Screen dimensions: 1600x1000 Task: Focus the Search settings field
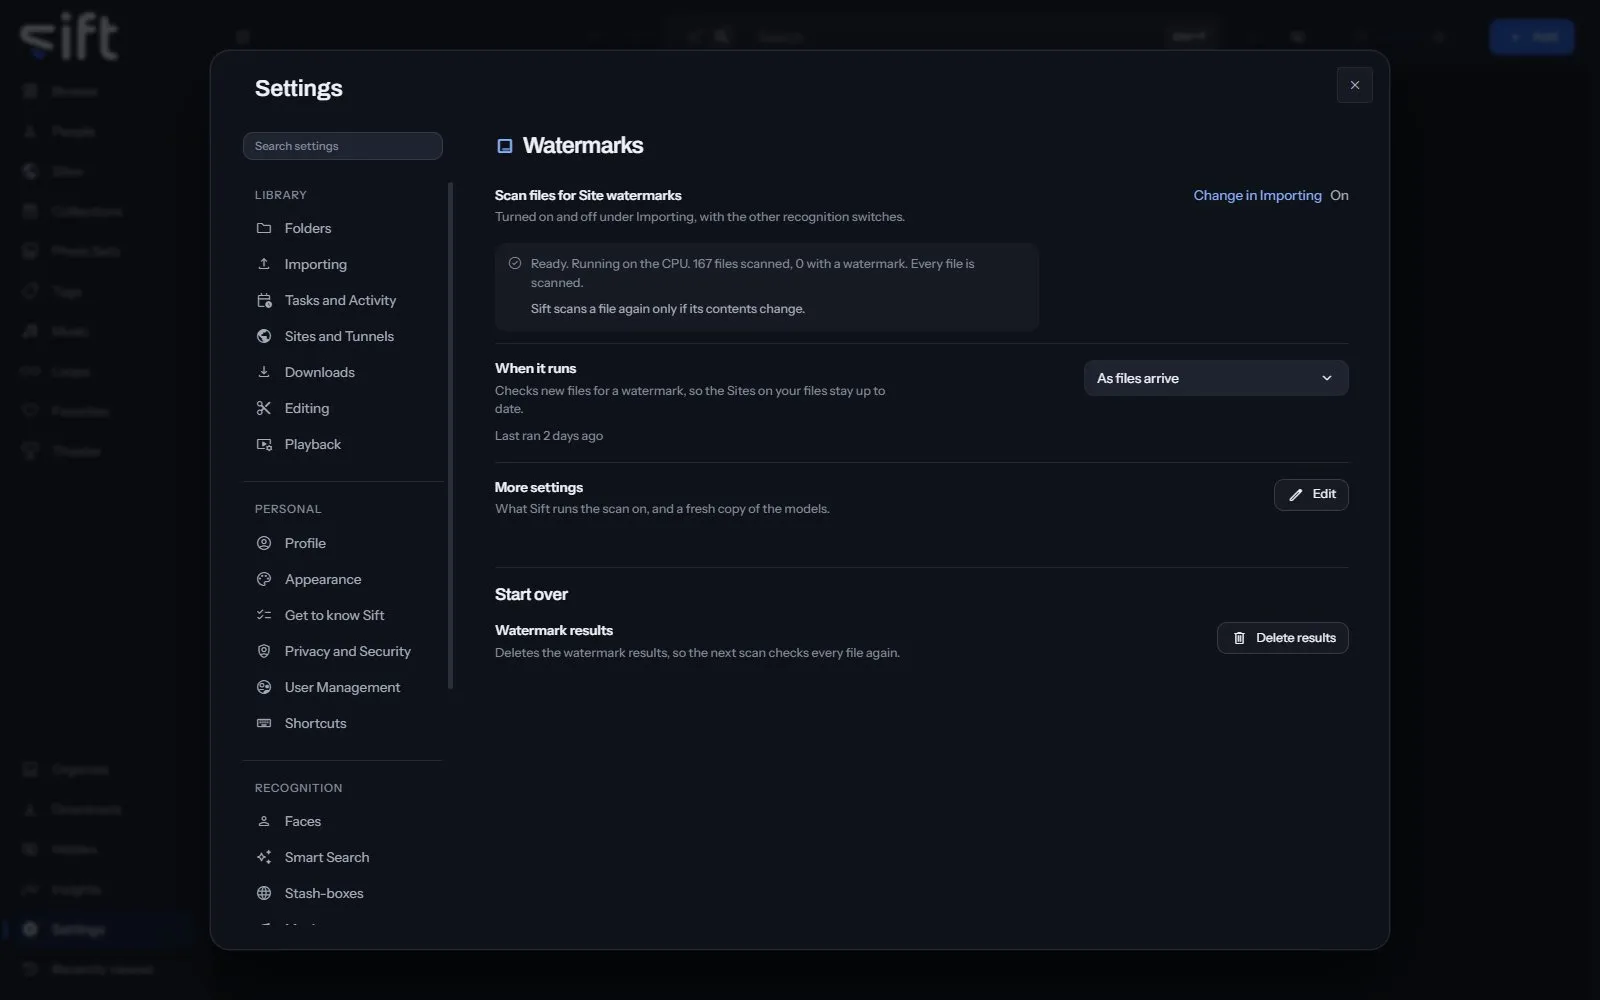tap(343, 146)
